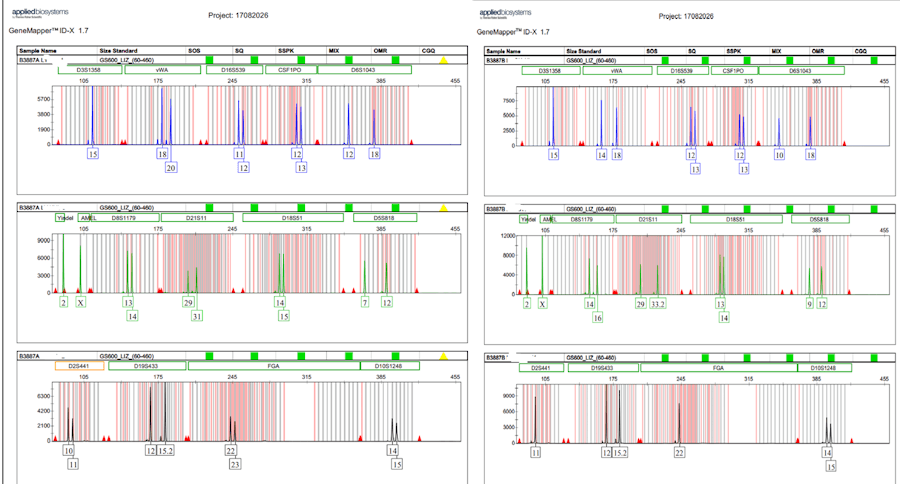
Task: Click allele call 16 in B3887B D8S1179
Action: pos(598,317)
